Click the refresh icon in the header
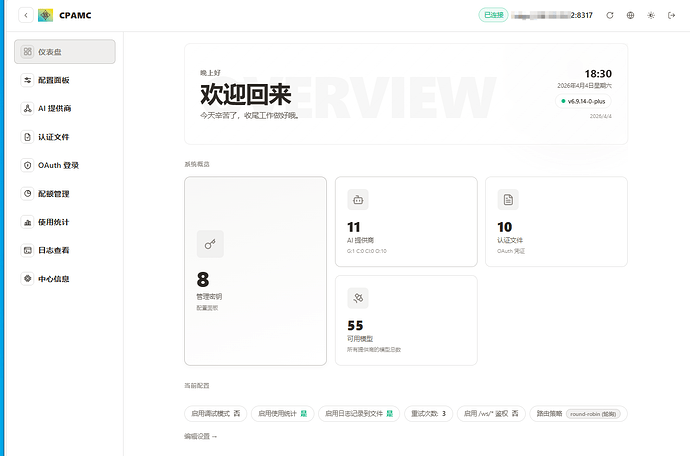 point(609,15)
